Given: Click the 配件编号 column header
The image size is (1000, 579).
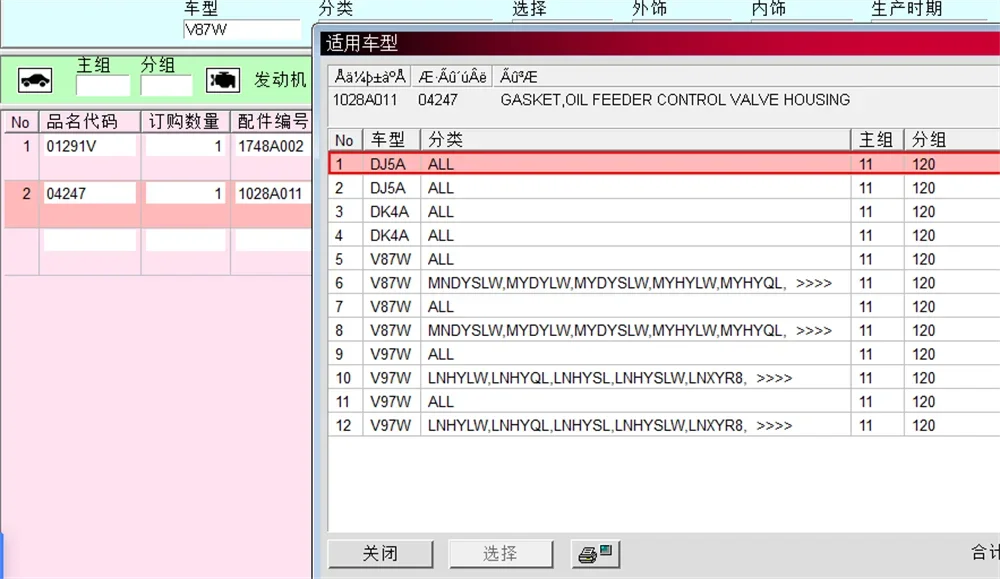Looking at the screenshot, I should point(272,121).
